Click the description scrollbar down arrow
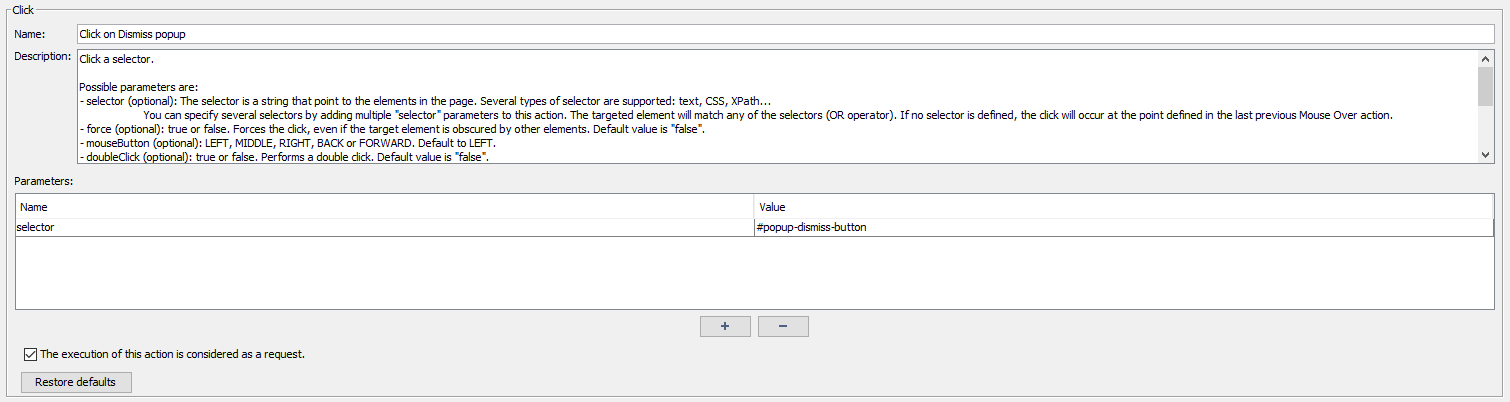The height and width of the screenshot is (402, 1510). (1485, 155)
